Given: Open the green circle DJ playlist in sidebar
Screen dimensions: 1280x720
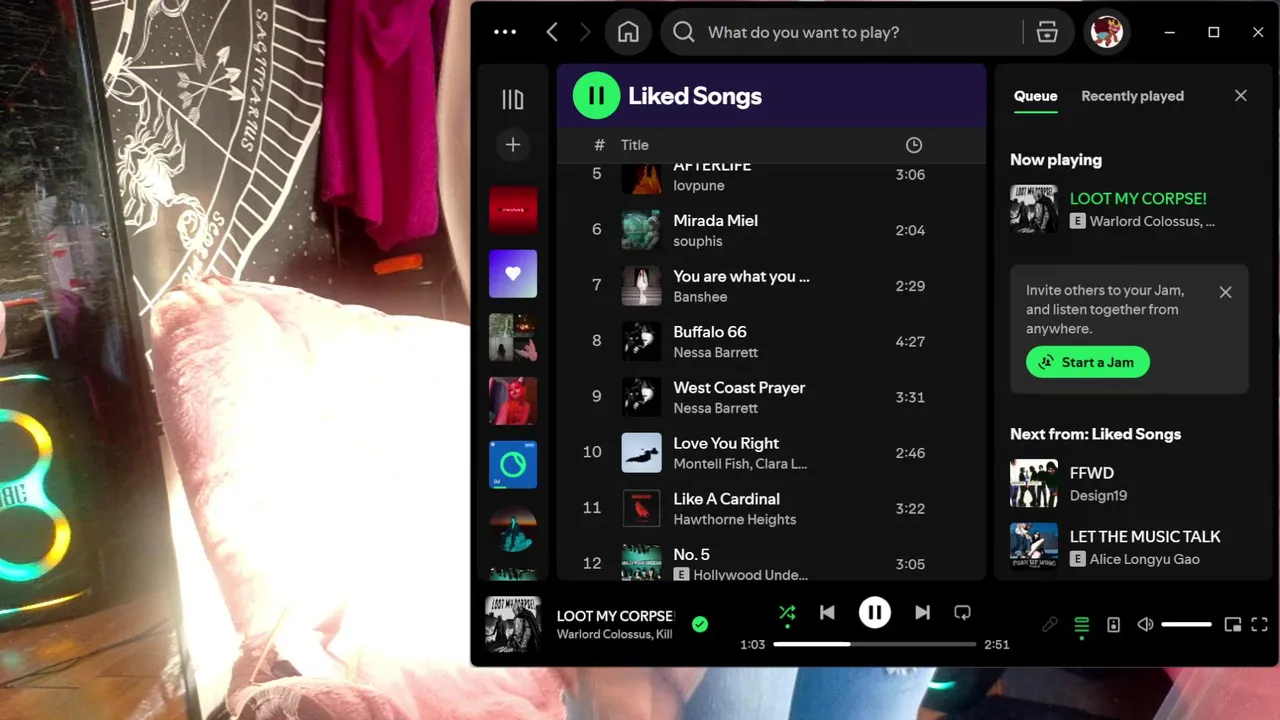Looking at the screenshot, I should [x=513, y=465].
